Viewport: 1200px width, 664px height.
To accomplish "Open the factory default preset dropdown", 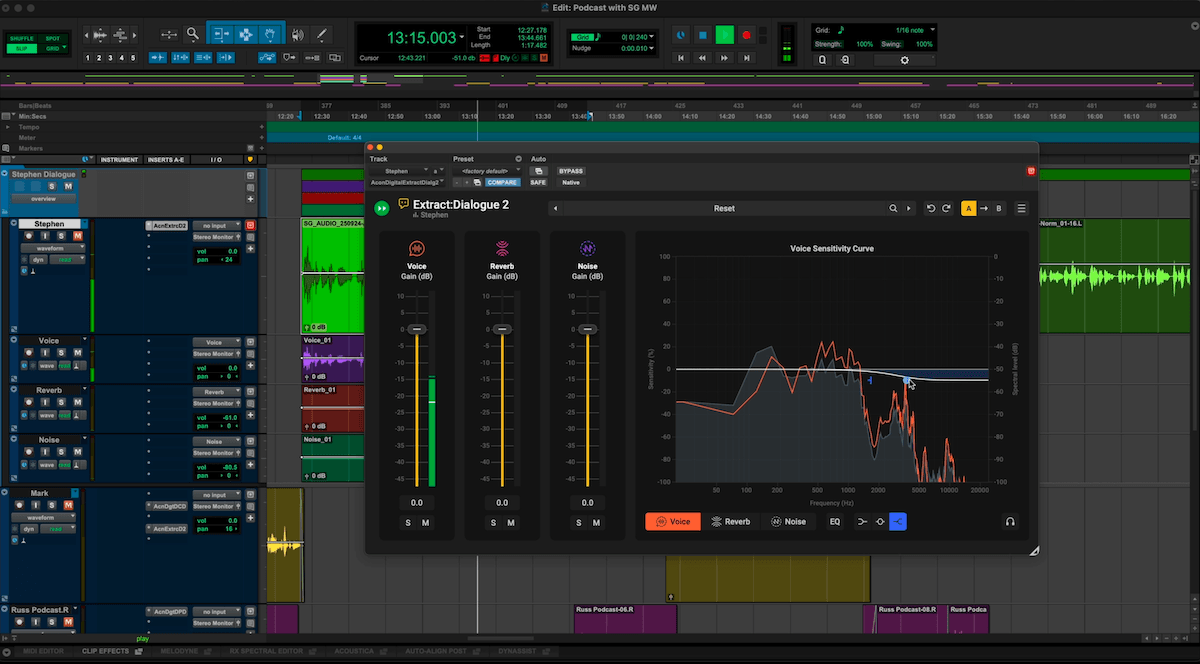I will [x=486, y=171].
